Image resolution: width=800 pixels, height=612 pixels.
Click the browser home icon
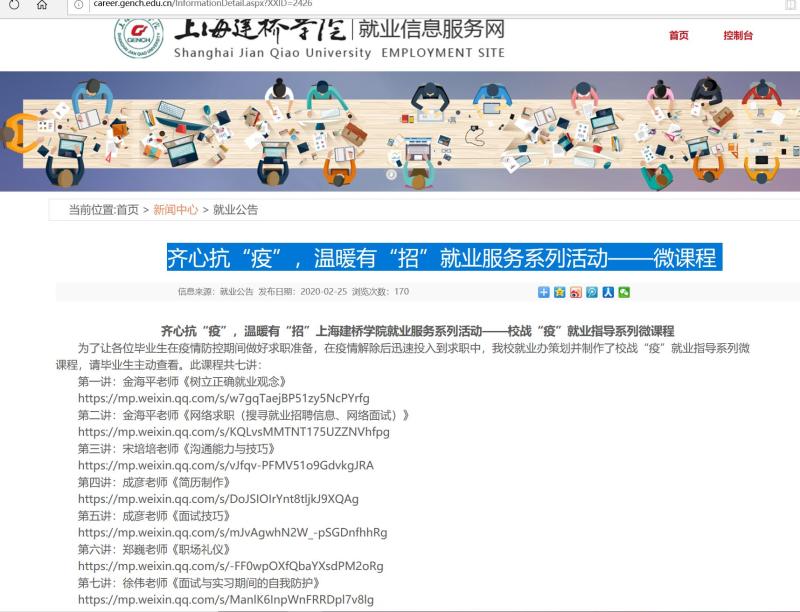[x=42, y=5]
